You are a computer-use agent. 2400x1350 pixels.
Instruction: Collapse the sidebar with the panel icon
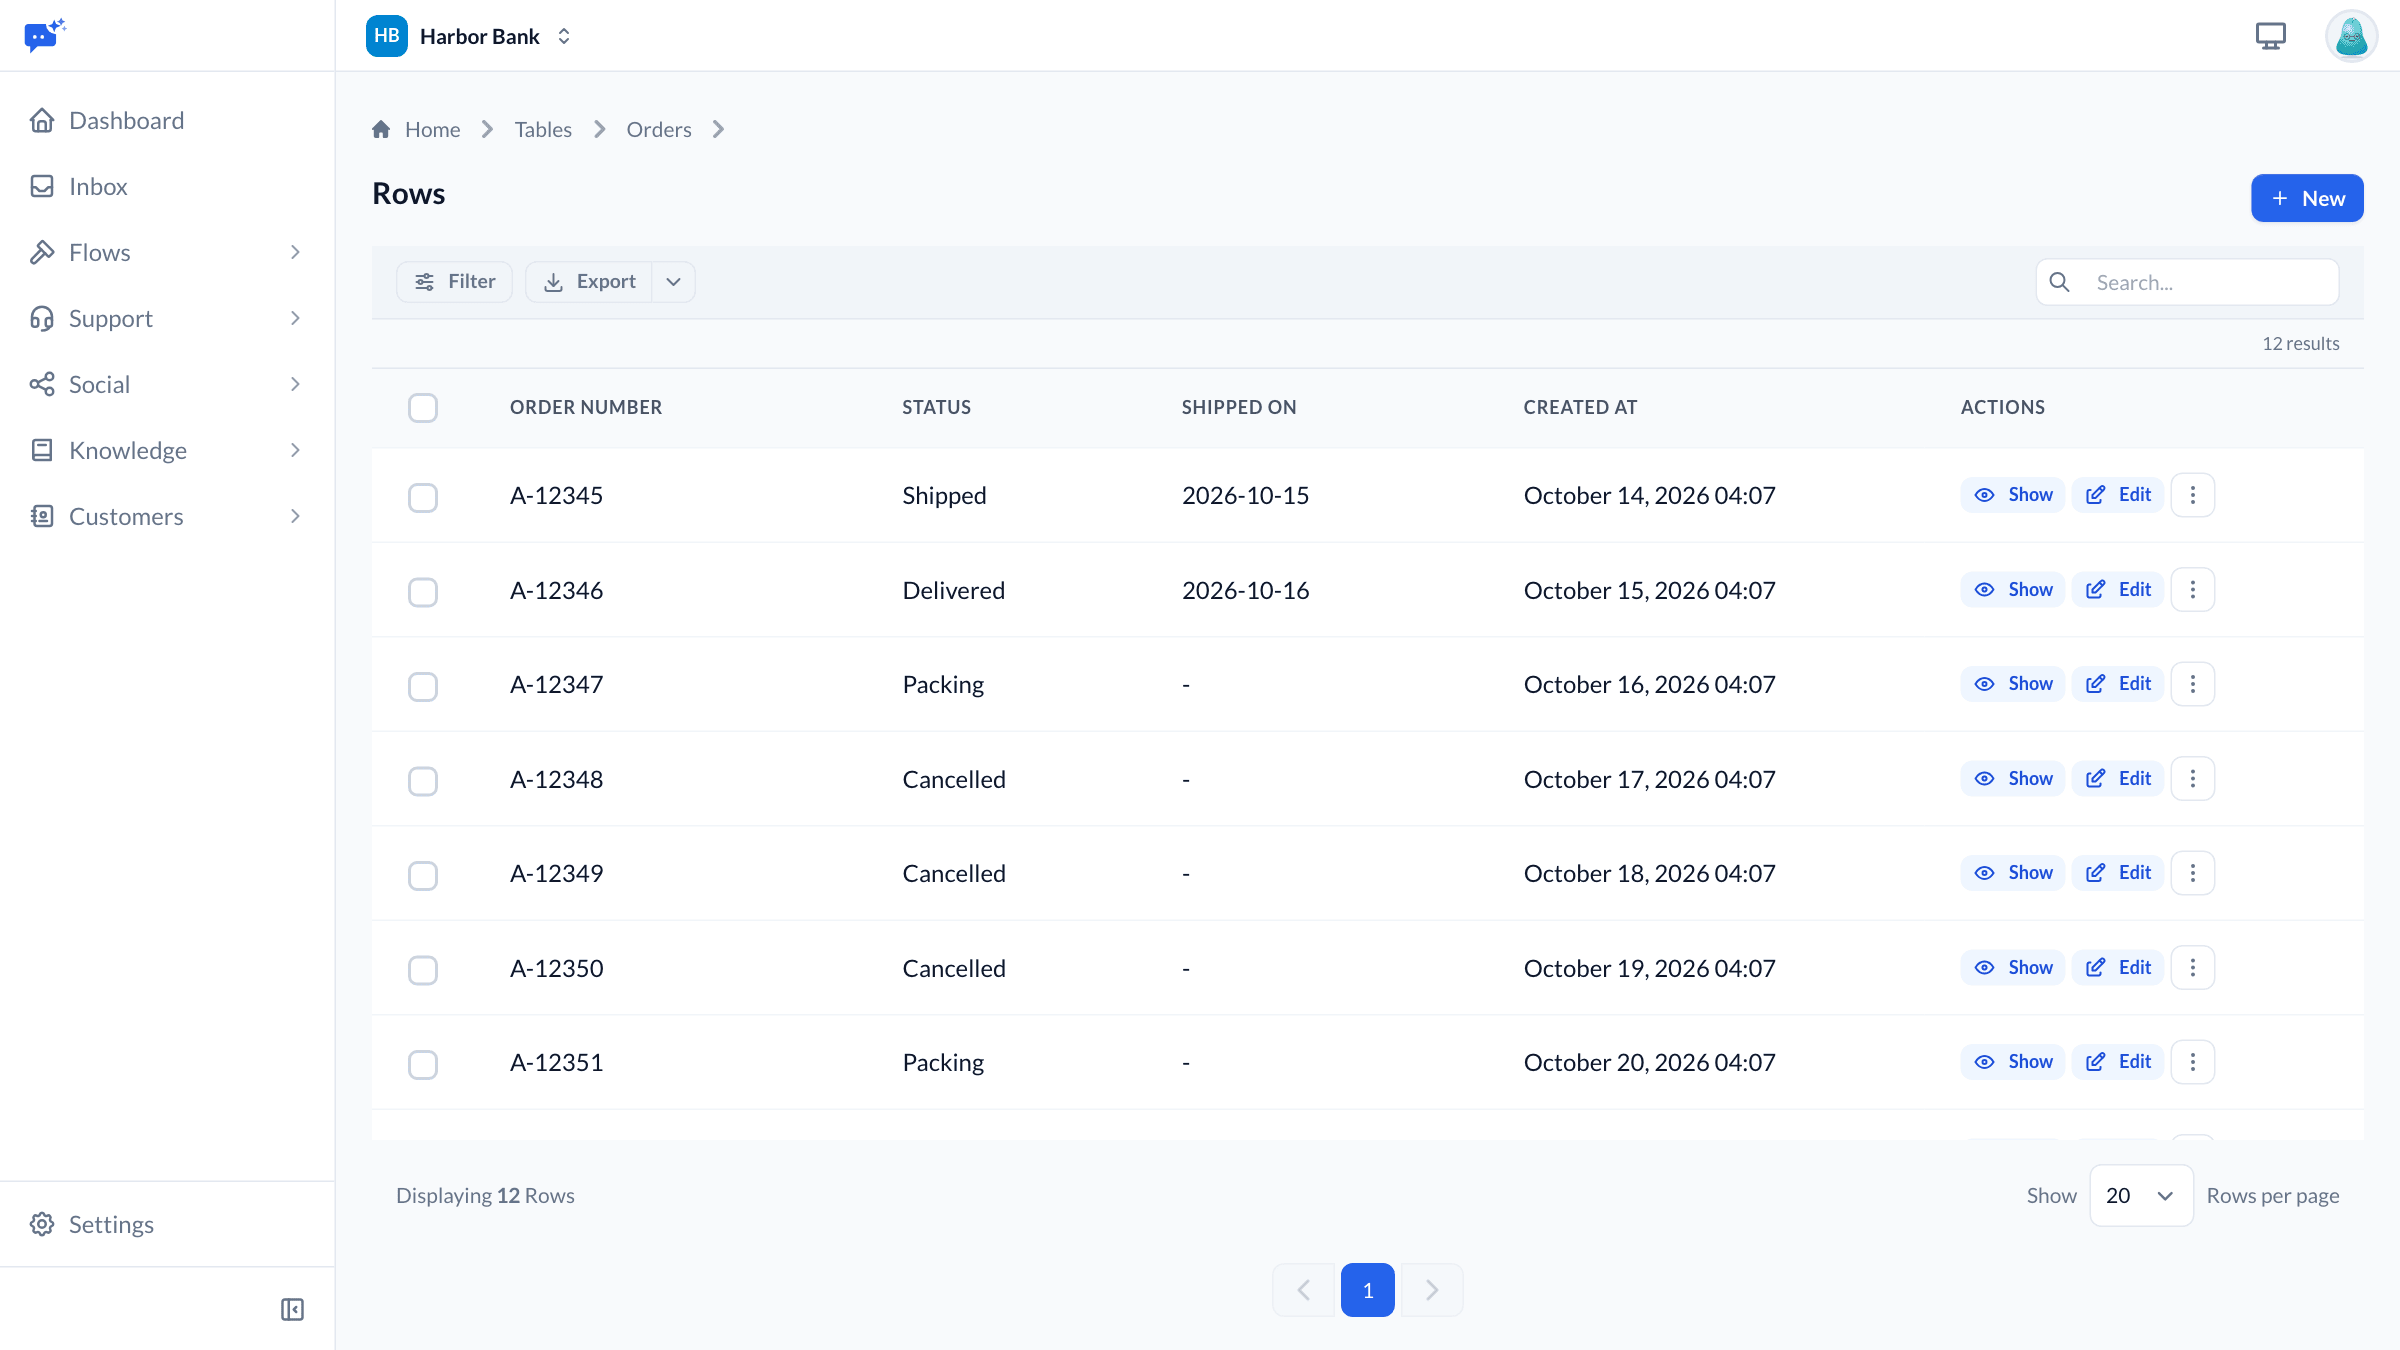tap(292, 1309)
